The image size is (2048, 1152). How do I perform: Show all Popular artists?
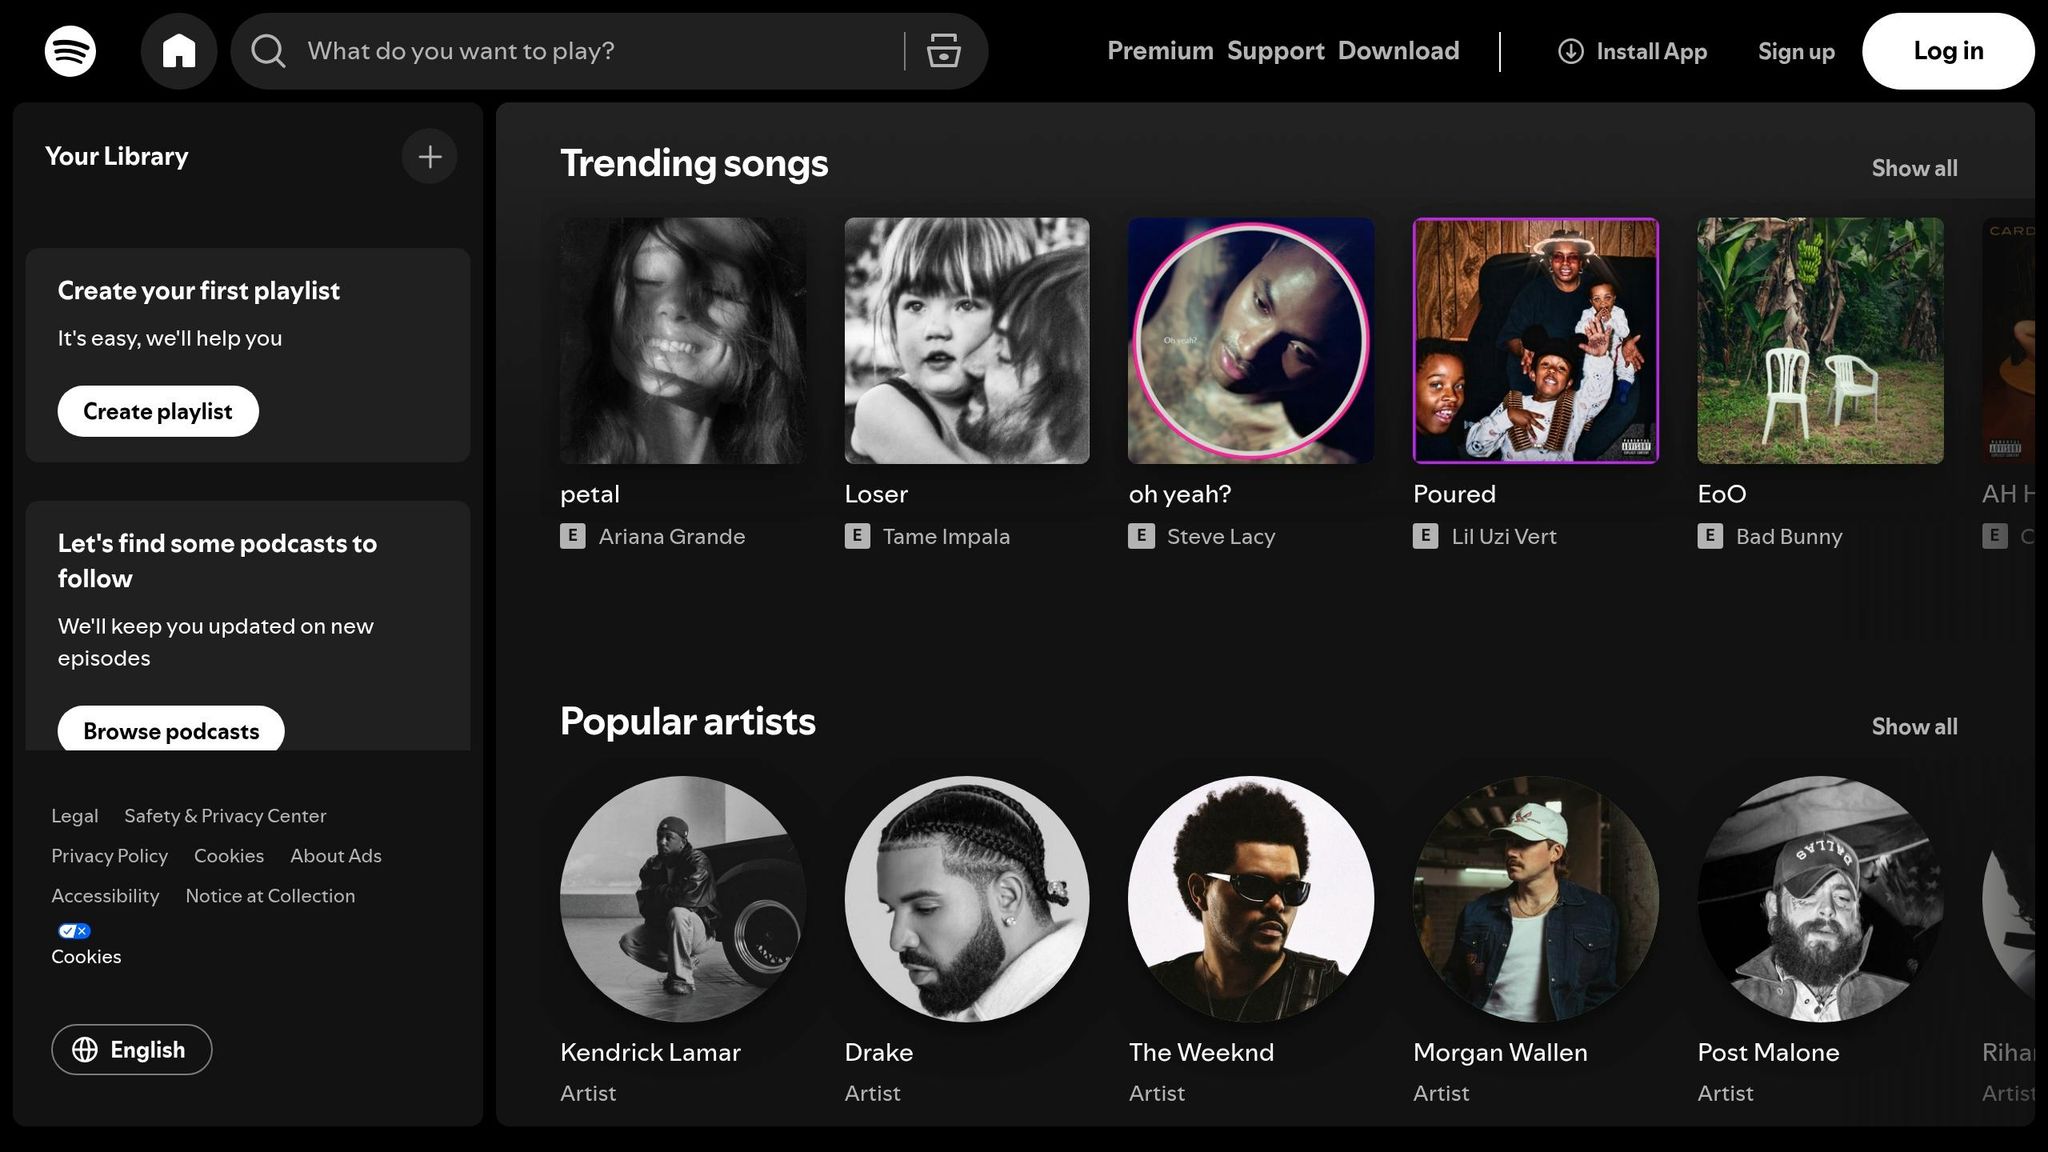tap(1914, 726)
